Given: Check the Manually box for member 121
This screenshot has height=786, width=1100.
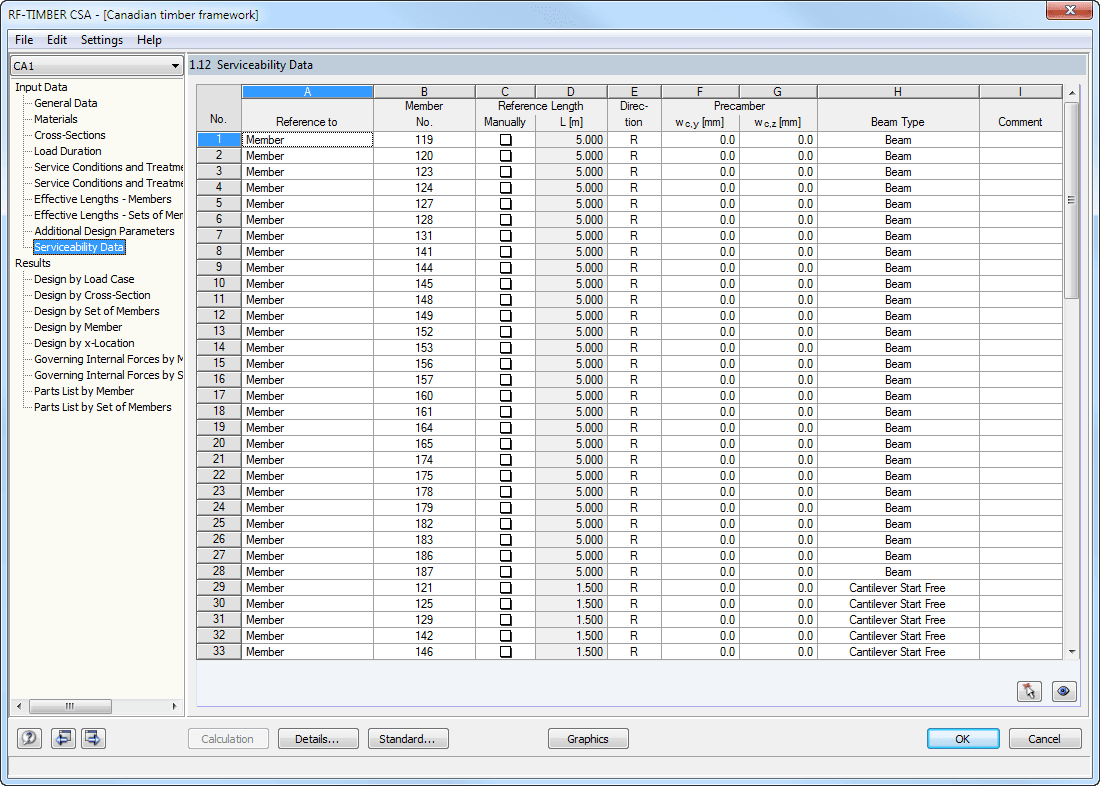Looking at the screenshot, I should 505,587.
